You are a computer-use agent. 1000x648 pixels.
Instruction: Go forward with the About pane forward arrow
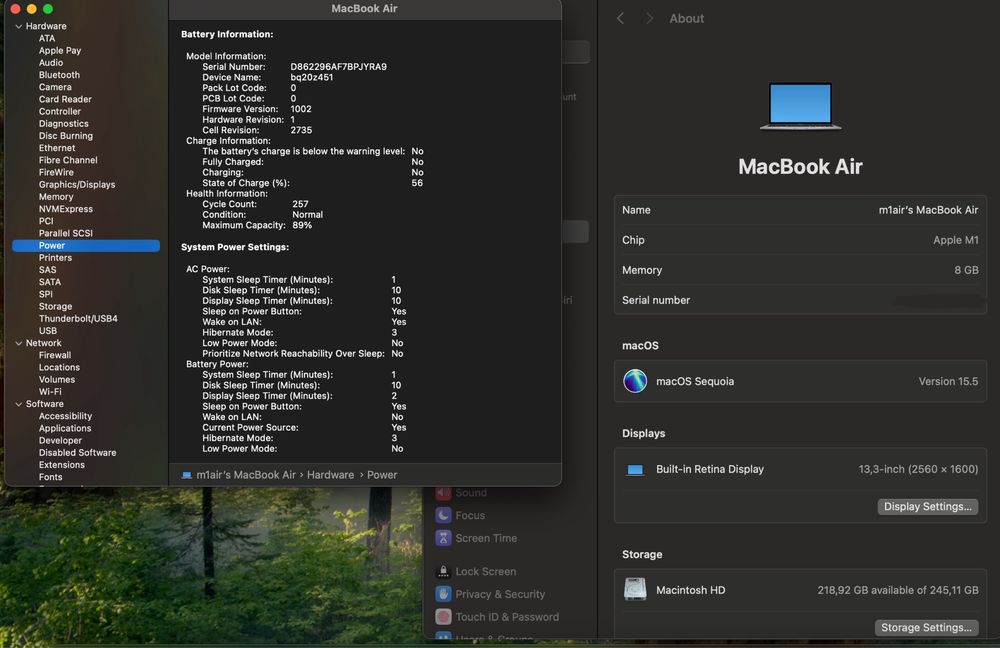click(649, 18)
